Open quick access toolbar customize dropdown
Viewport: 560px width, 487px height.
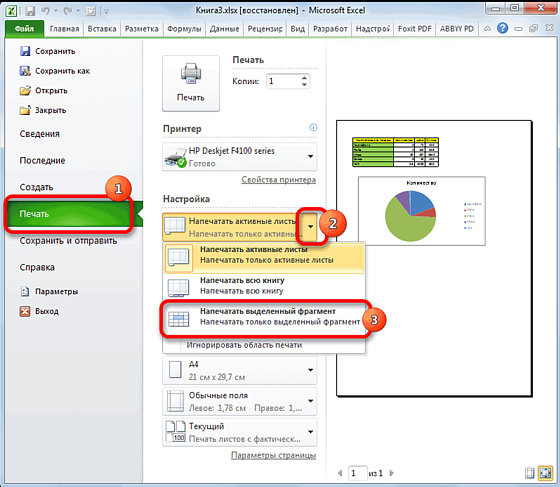tap(106, 11)
